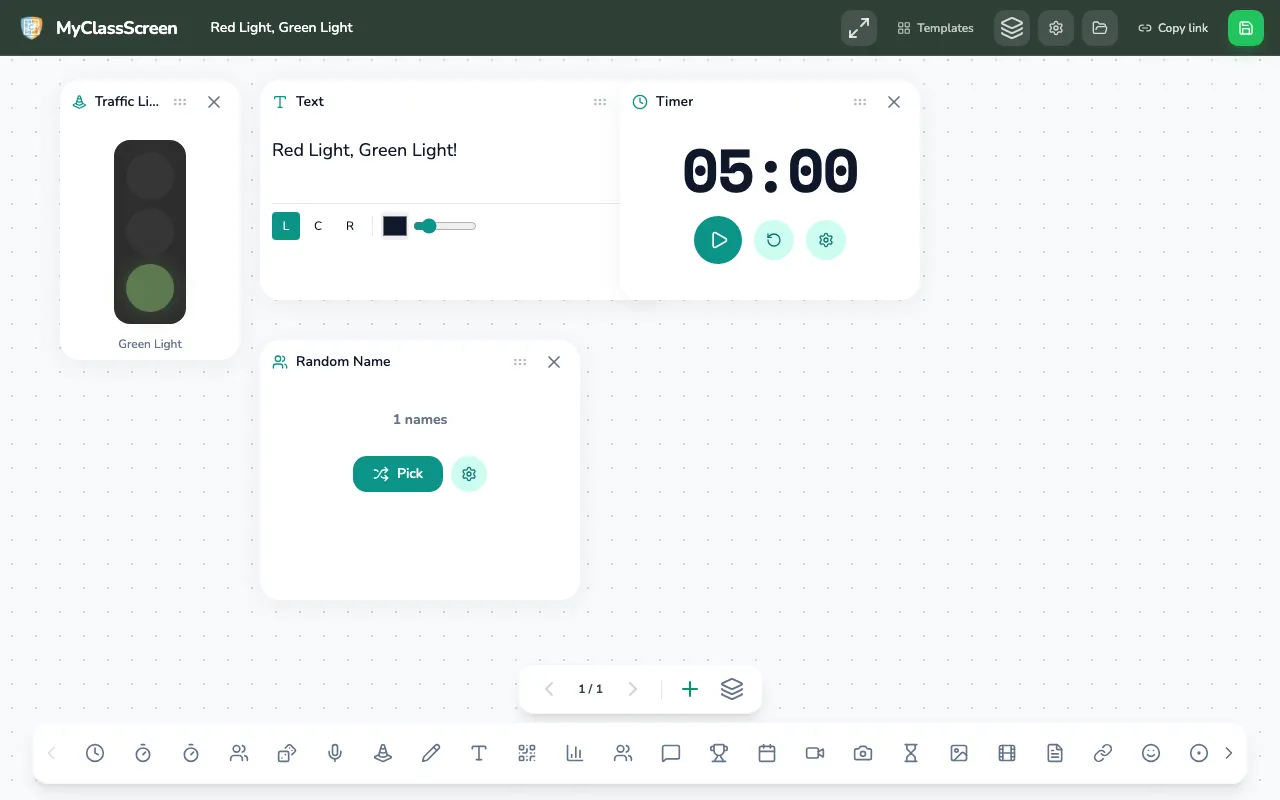Set text alignment to right with R
The height and width of the screenshot is (800, 1280).
[350, 226]
